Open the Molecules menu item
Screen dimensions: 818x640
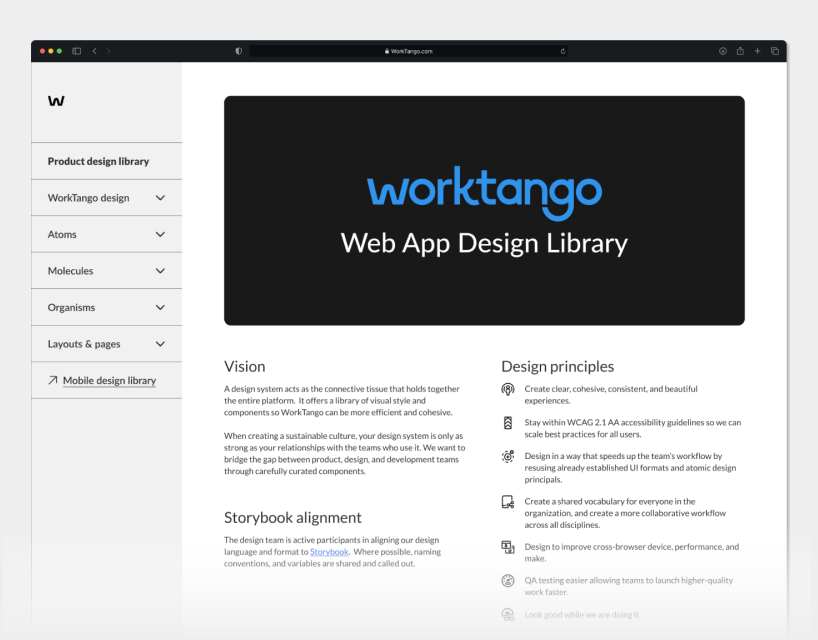coord(106,271)
